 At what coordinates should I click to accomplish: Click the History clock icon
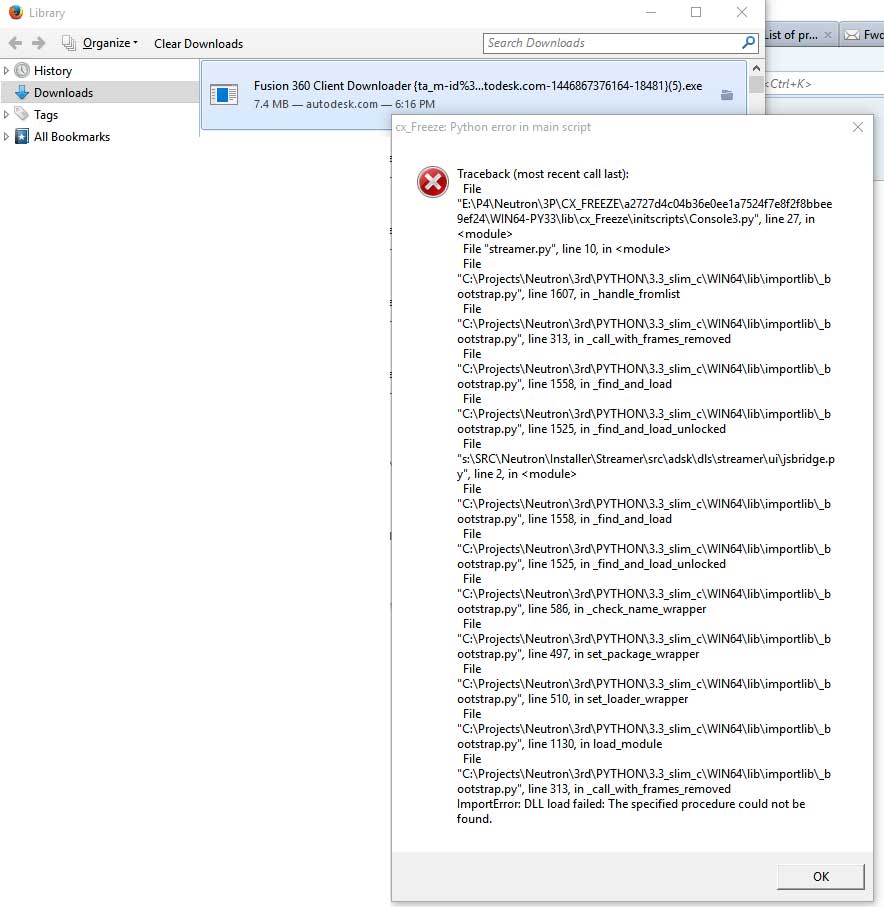tap(22, 71)
